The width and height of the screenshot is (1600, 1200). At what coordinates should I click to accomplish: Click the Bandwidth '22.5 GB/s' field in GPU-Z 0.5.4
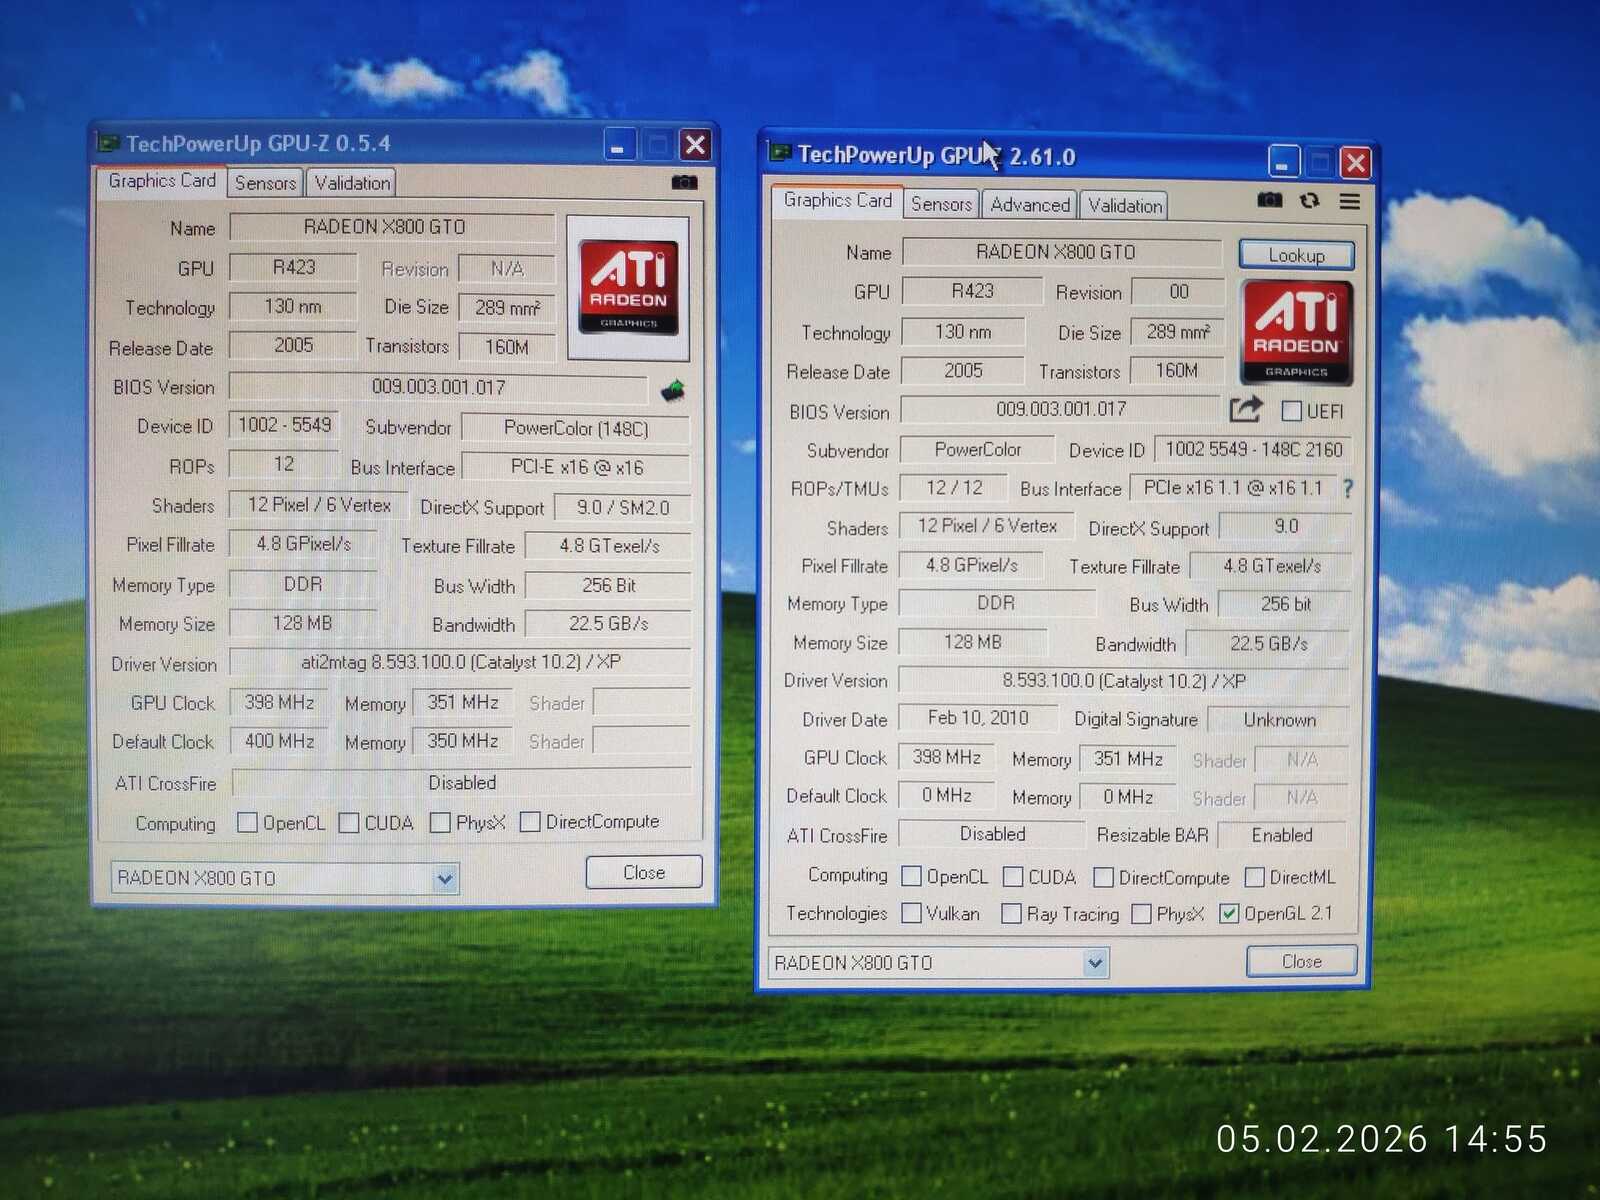point(608,624)
